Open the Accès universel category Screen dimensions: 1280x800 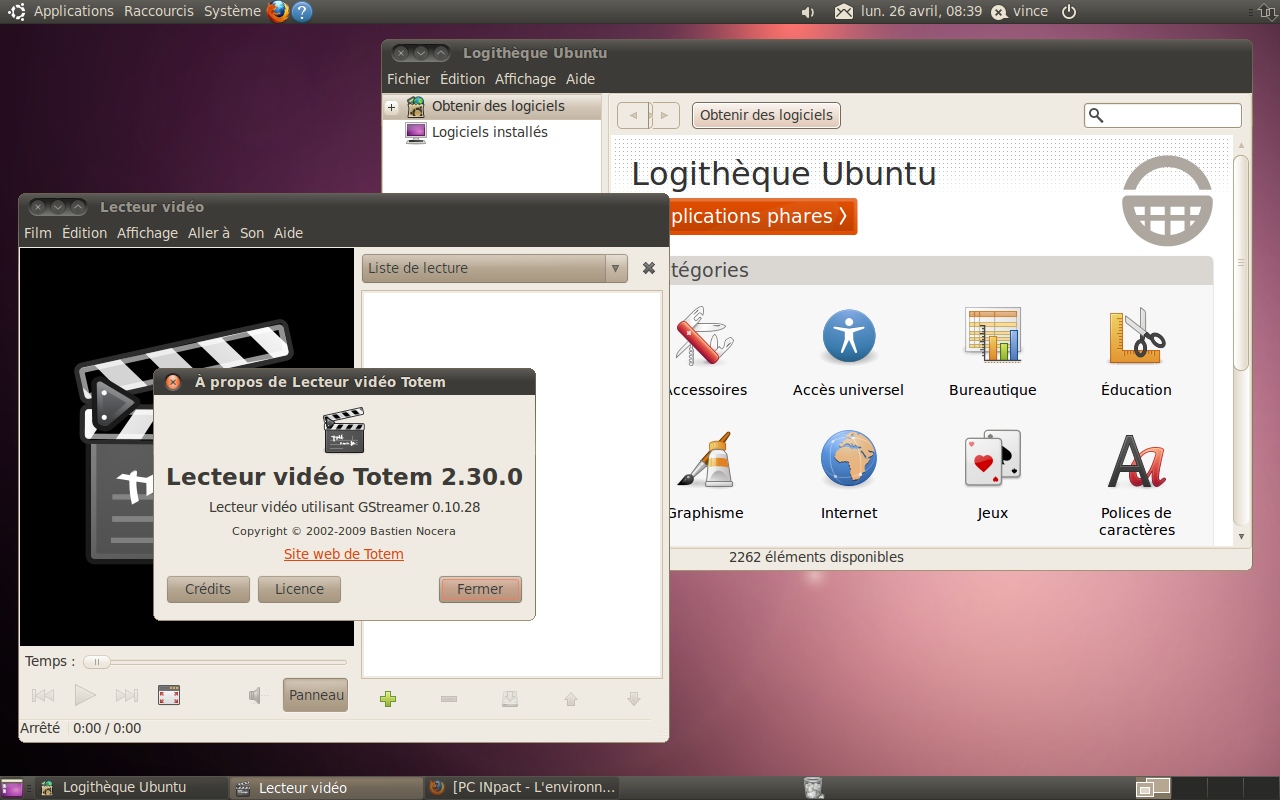pyautogui.click(x=849, y=336)
